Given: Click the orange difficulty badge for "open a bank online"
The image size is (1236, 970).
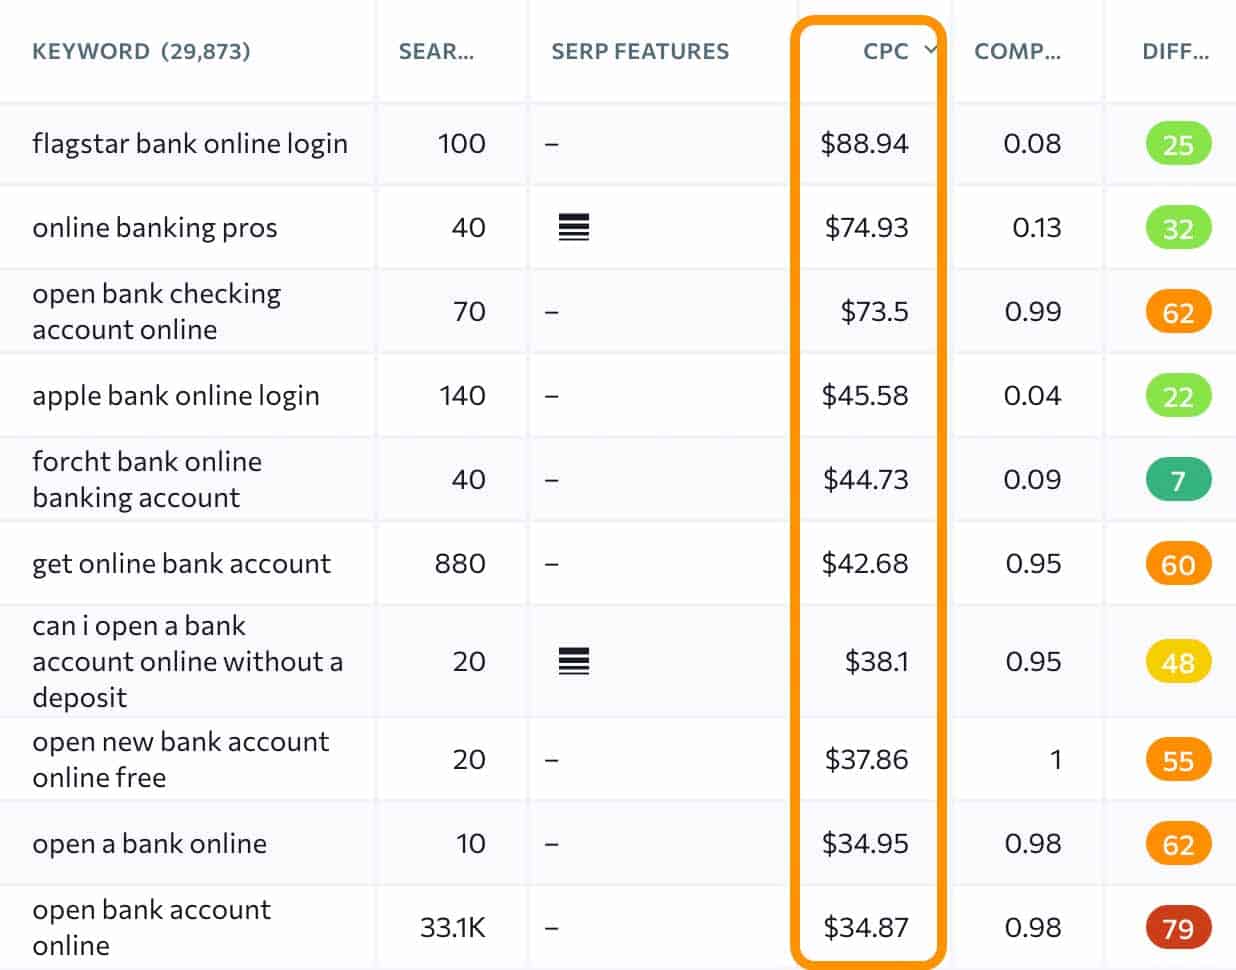Looking at the screenshot, I should click(1178, 843).
